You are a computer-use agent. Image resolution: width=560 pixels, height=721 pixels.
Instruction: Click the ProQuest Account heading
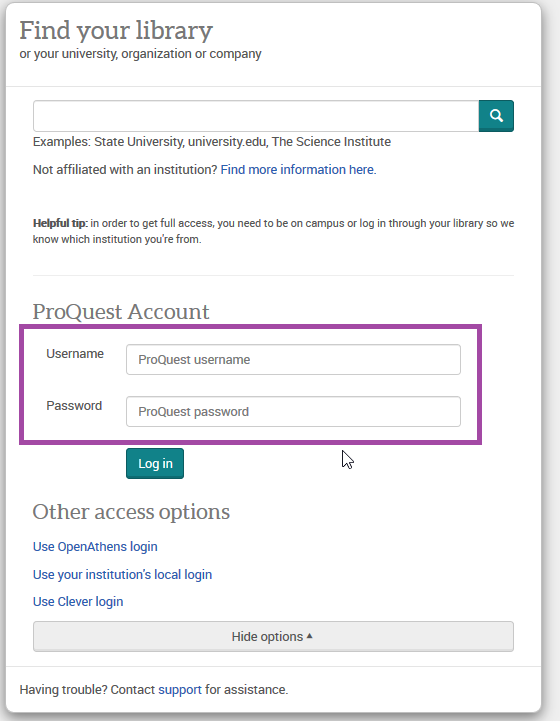[x=121, y=312]
